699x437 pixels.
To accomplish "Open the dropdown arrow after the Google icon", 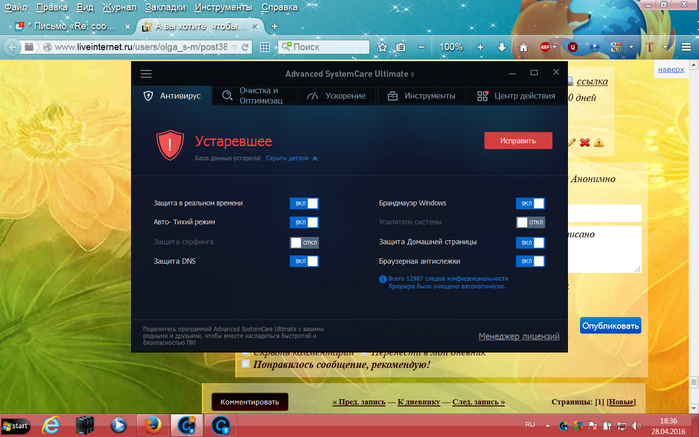I will pyautogui.click(x=631, y=47).
